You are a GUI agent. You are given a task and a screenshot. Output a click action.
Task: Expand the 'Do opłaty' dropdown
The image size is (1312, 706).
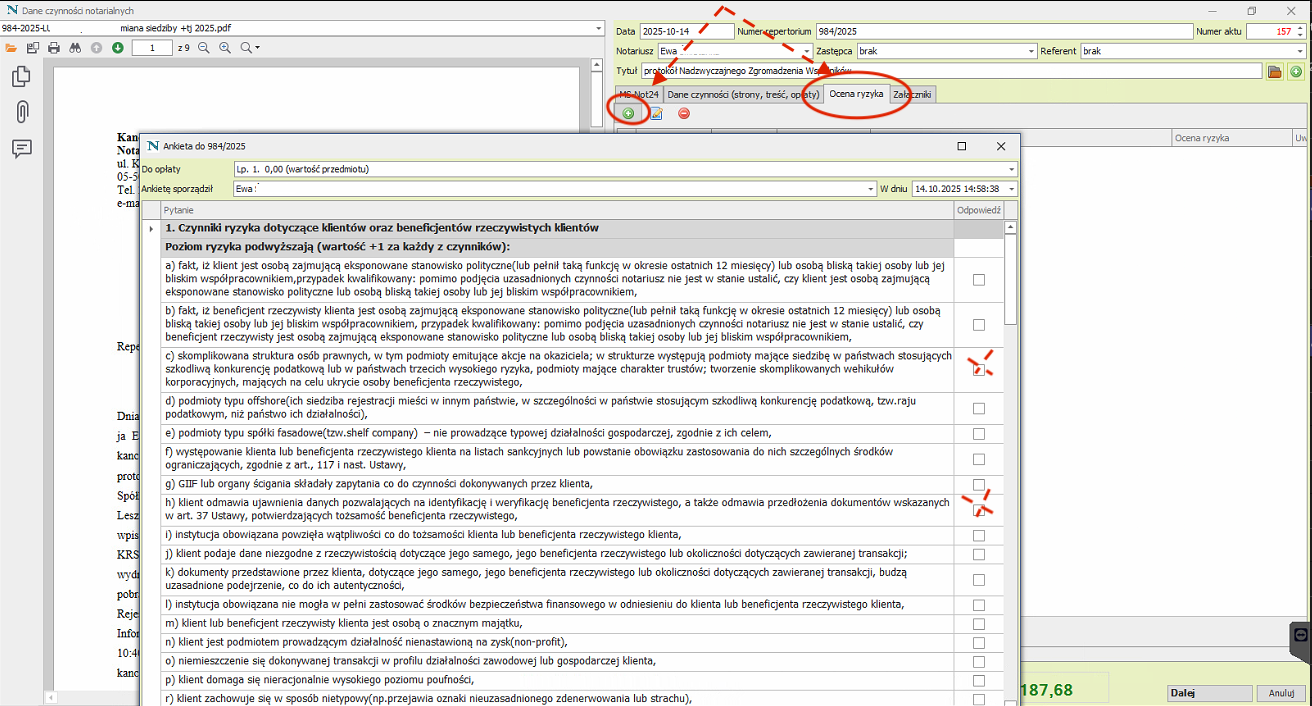[1011, 169]
